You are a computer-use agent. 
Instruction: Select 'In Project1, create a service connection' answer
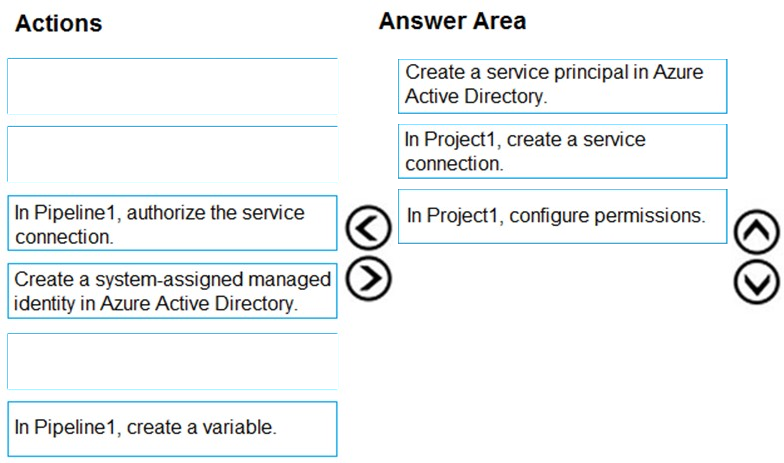562,151
